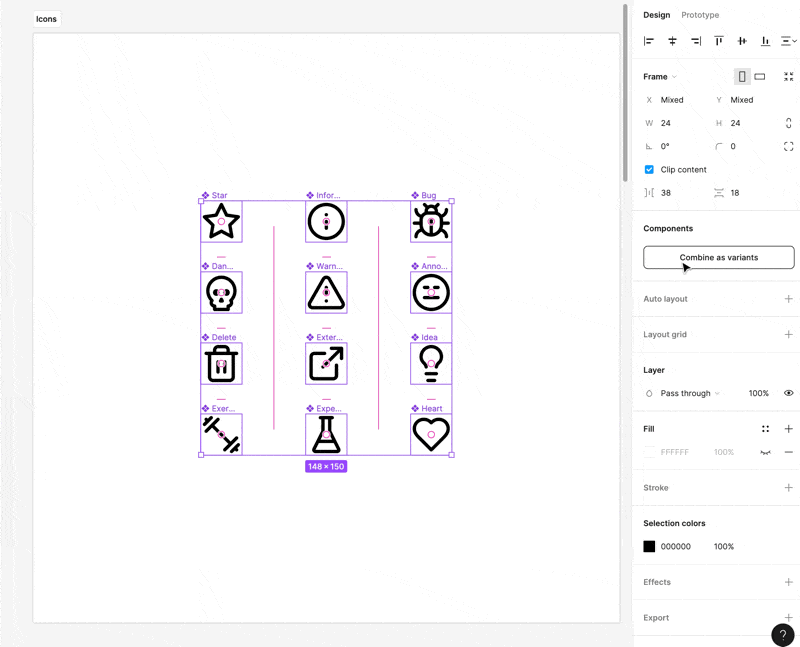Select the align horizontal centers icon
Viewport: 800px width, 647px height.
pos(672,40)
